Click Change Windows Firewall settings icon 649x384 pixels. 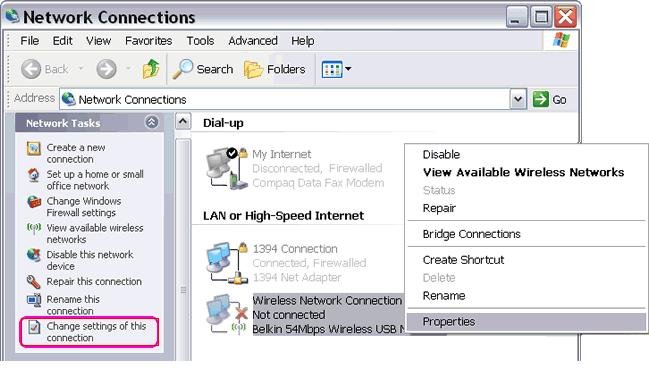click(x=34, y=202)
